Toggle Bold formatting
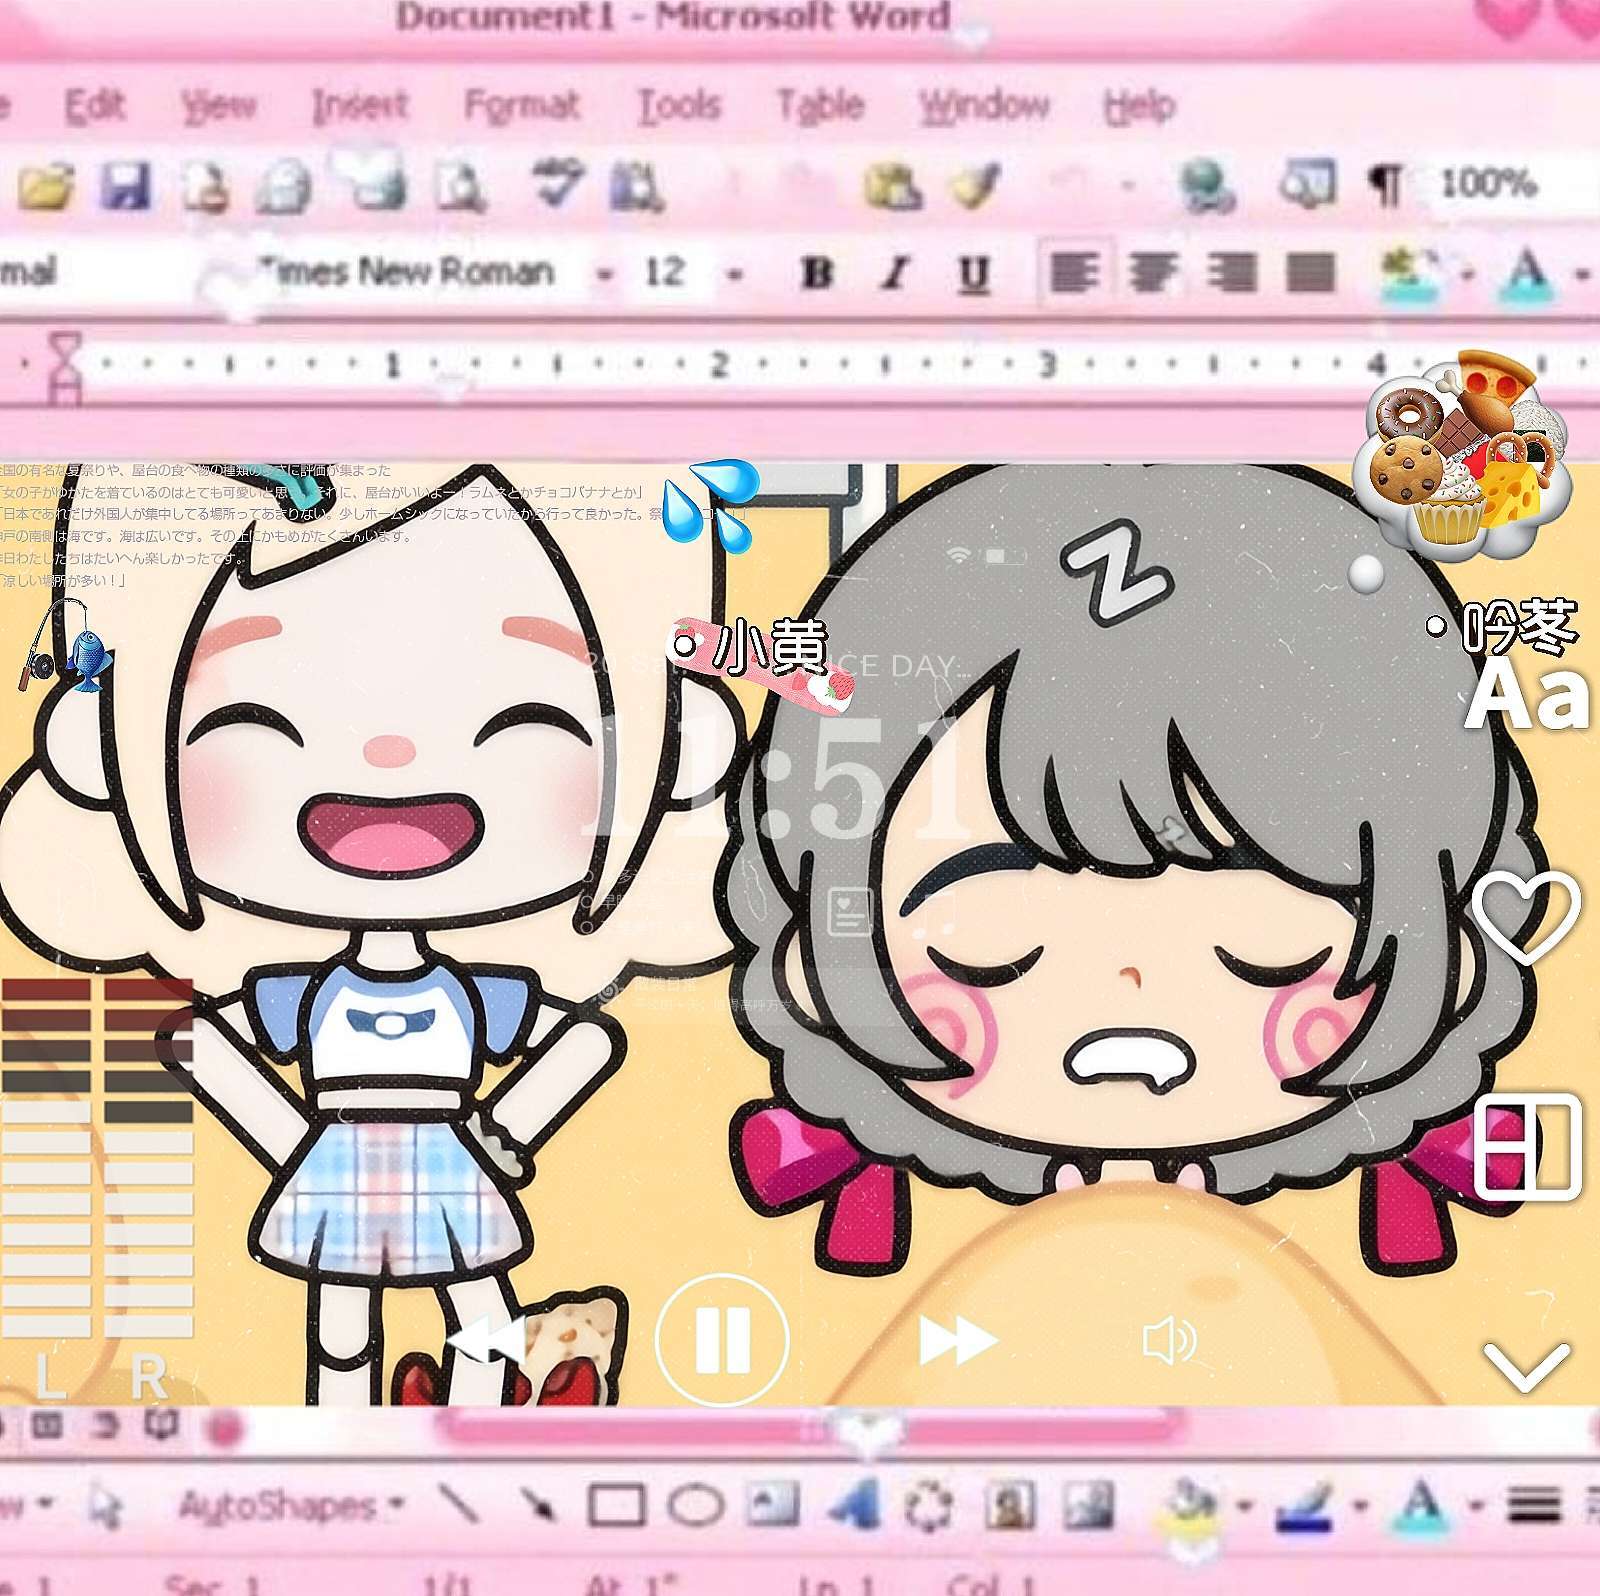Viewport: 1600px width, 1596px height. tap(817, 273)
